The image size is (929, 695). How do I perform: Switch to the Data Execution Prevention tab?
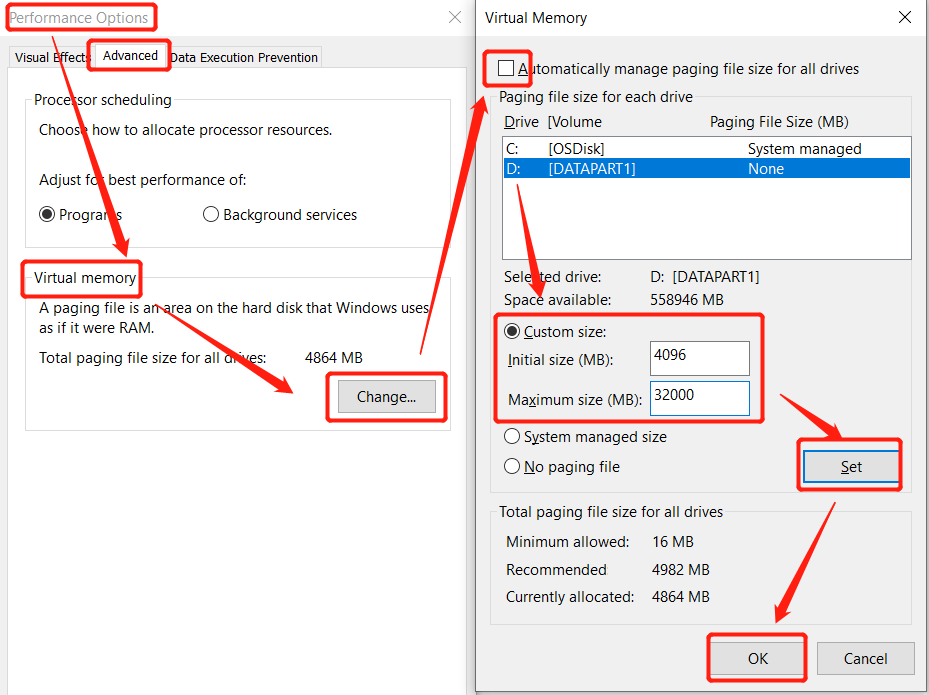(244, 57)
